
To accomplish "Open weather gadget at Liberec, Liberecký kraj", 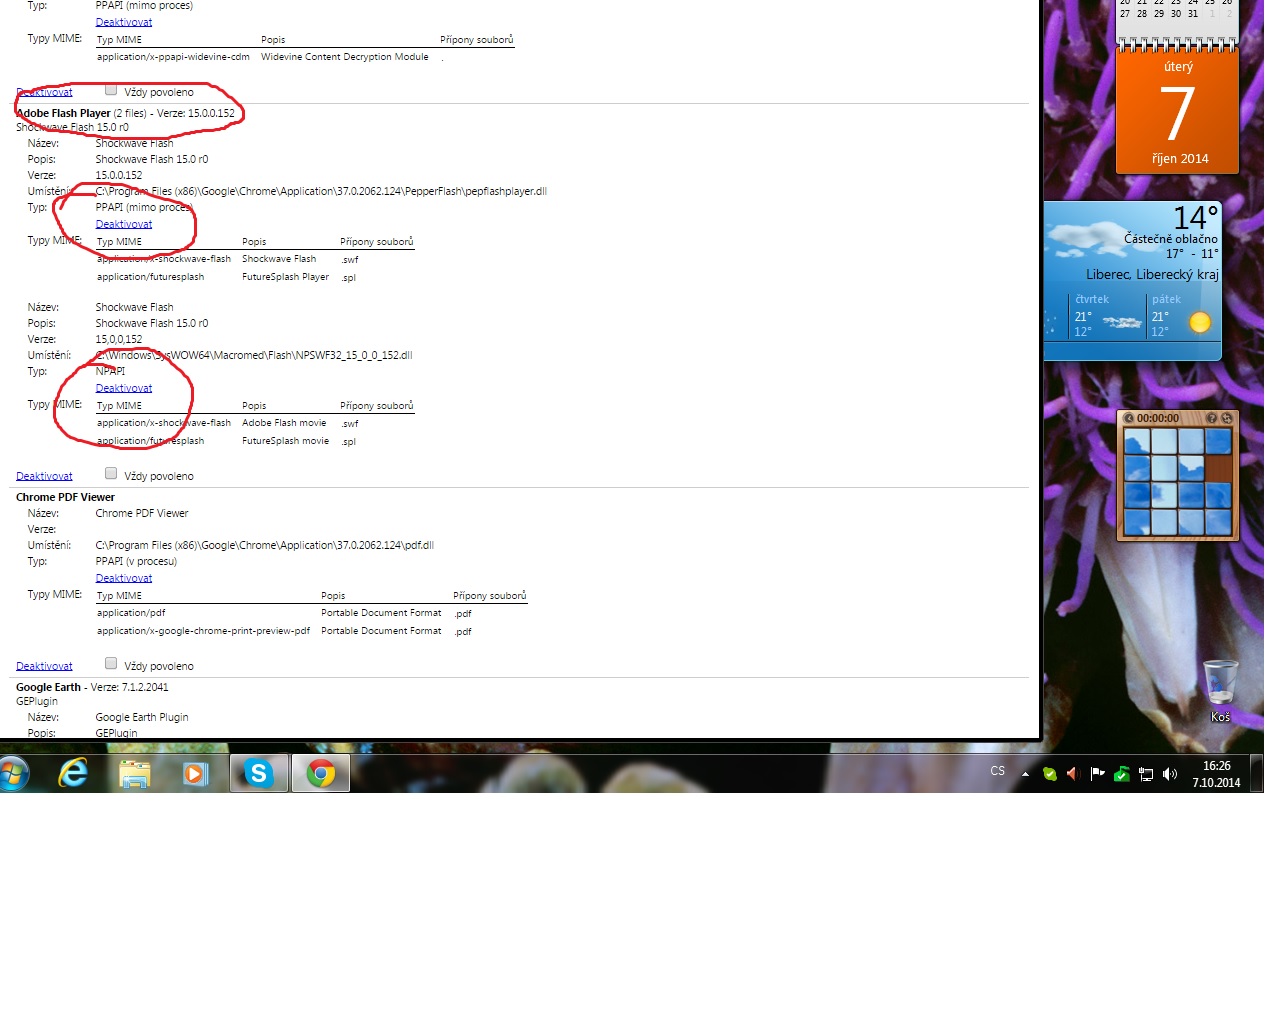I will pyautogui.click(x=1152, y=274).
